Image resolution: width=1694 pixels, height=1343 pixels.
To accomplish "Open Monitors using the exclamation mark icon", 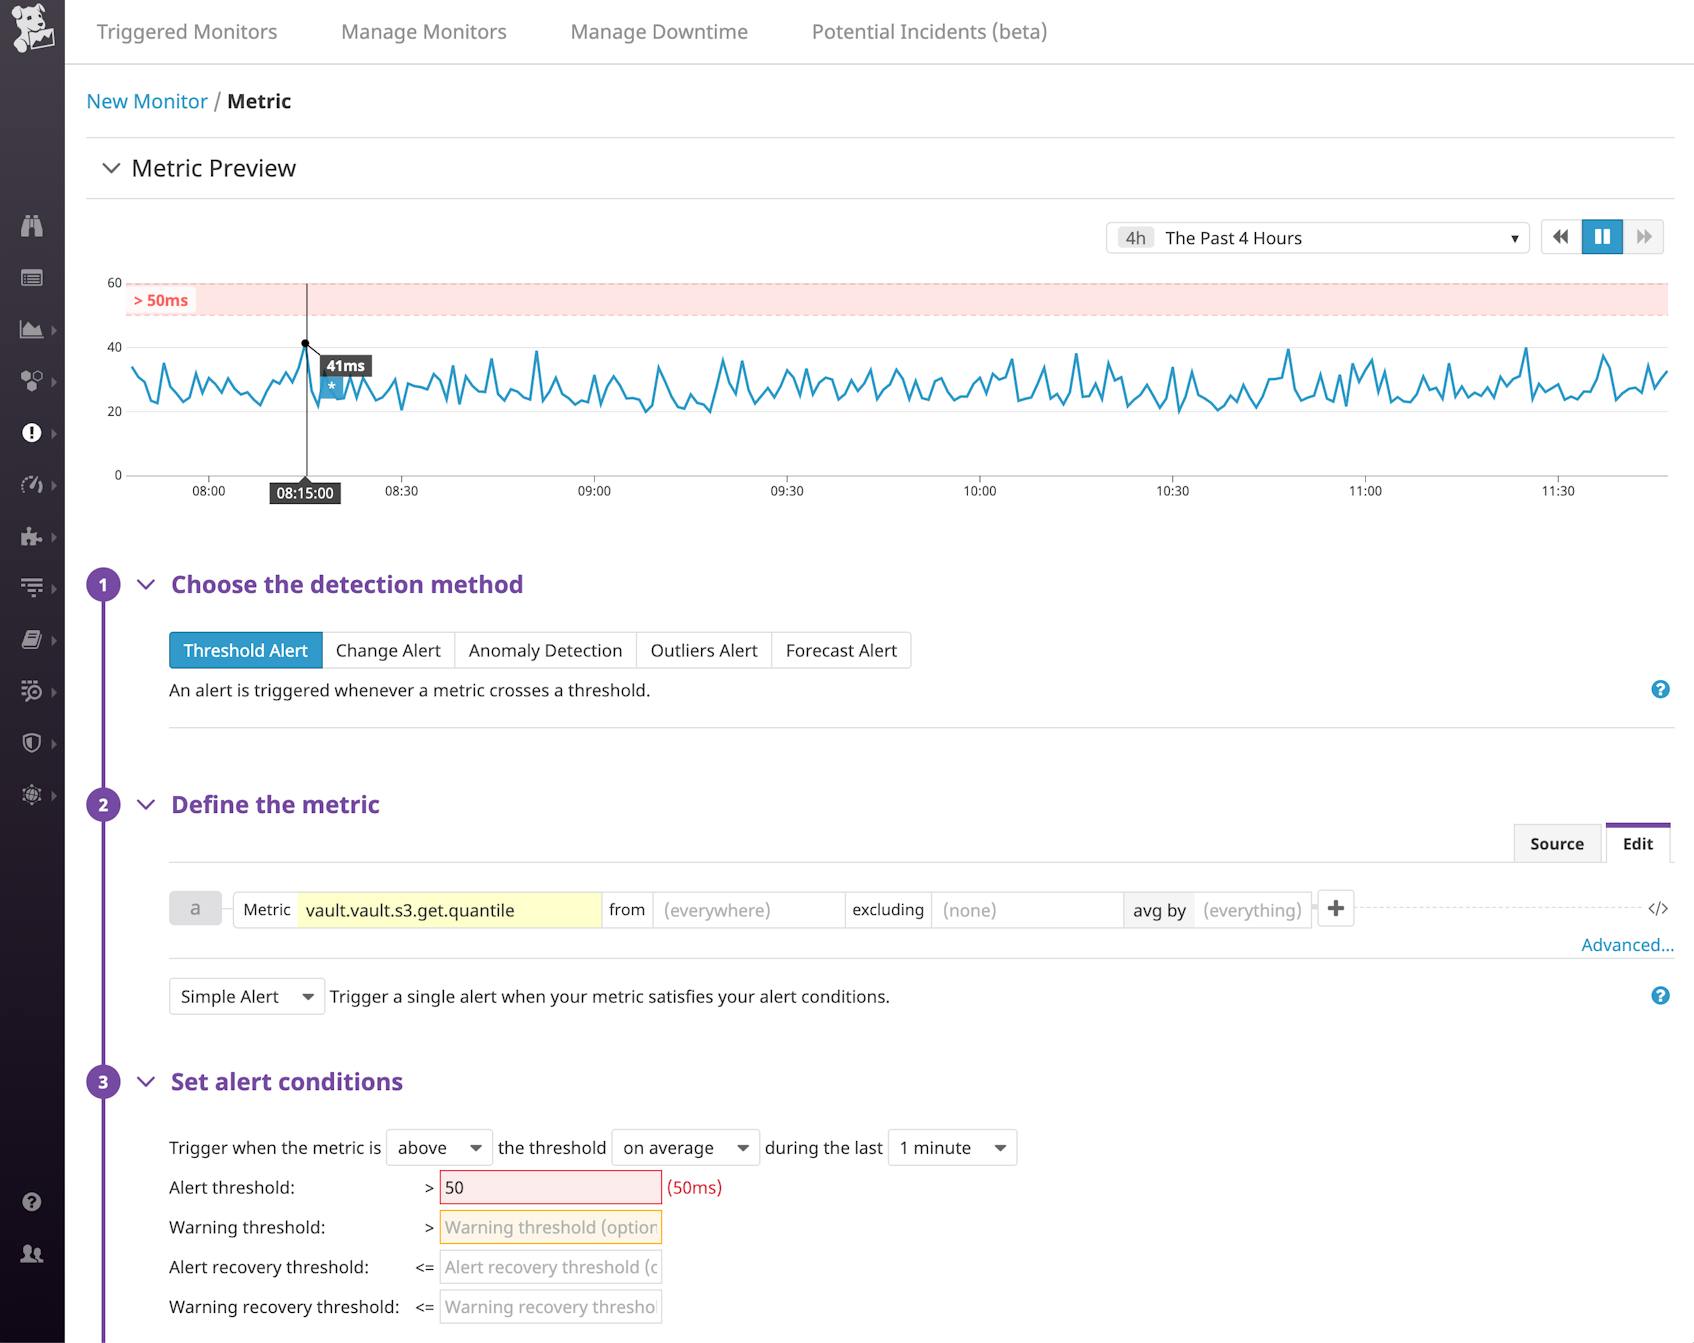I will pyautogui.click(x=32, y=434).
